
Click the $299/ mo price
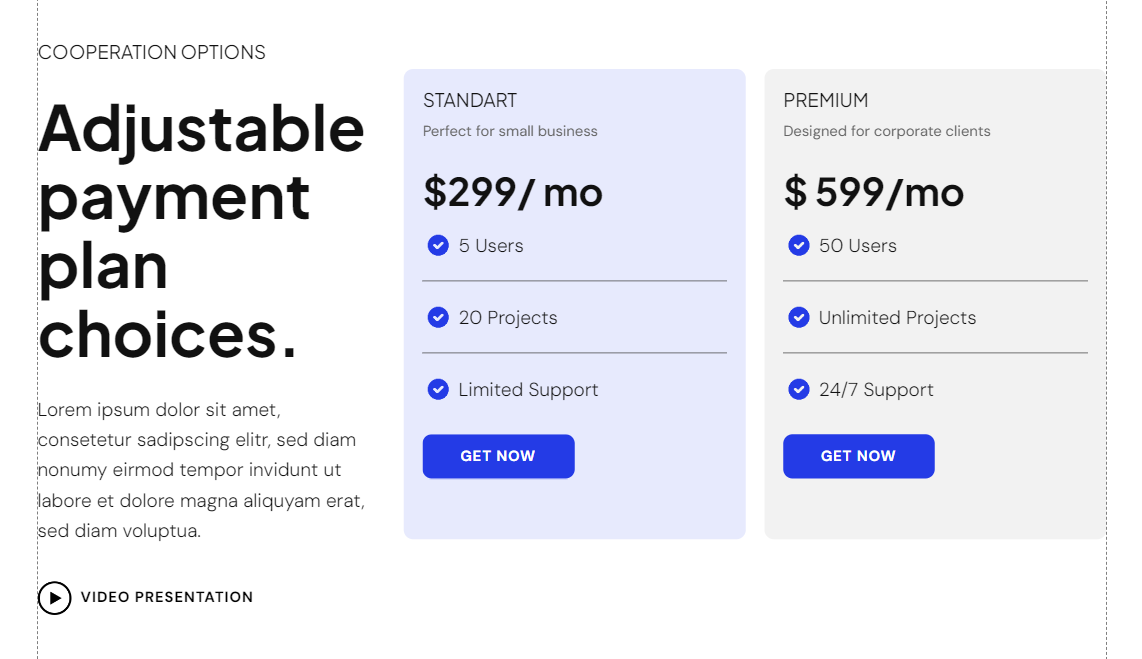tap(513, 192)
